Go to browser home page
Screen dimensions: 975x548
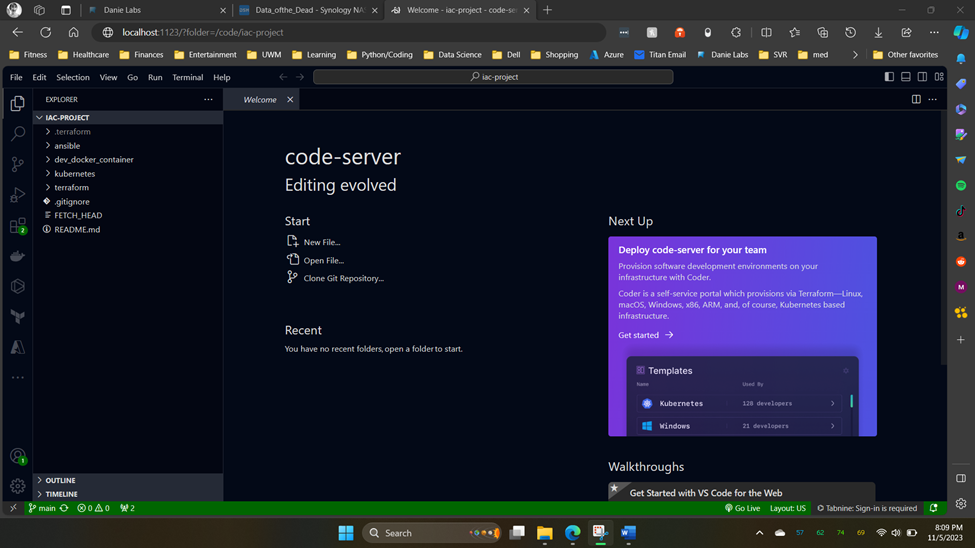73,32
